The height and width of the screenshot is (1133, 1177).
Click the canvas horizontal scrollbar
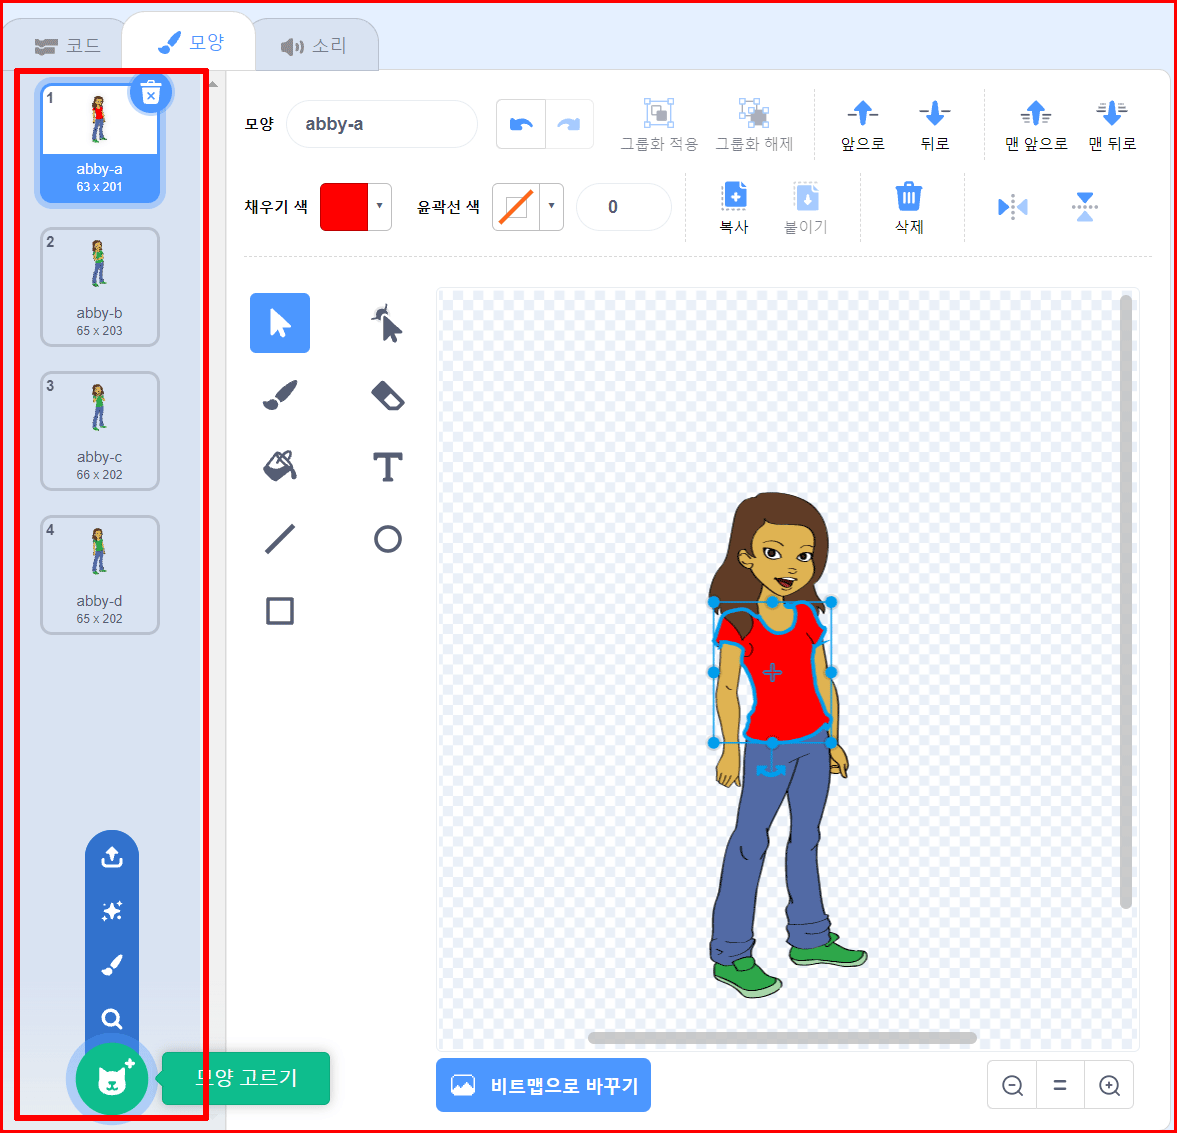782,1038
